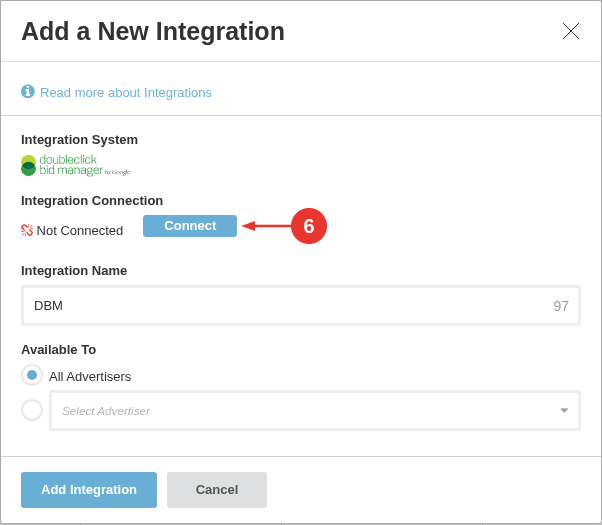This screenshot has width=602, height=525.
Task: Click the Select Advertiser dropdown arrow
Action: coord(564,411)
